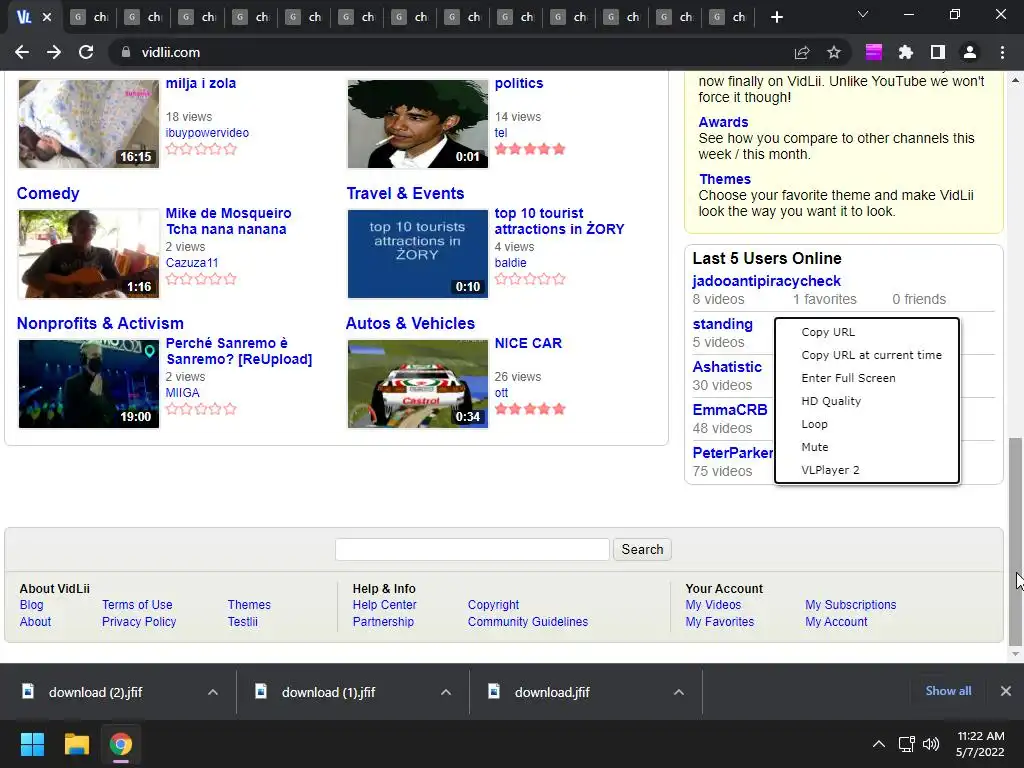Open the Chrome profile avatar icon
Viewport: 1024px width, 768px height.
[x=970, y=52]
